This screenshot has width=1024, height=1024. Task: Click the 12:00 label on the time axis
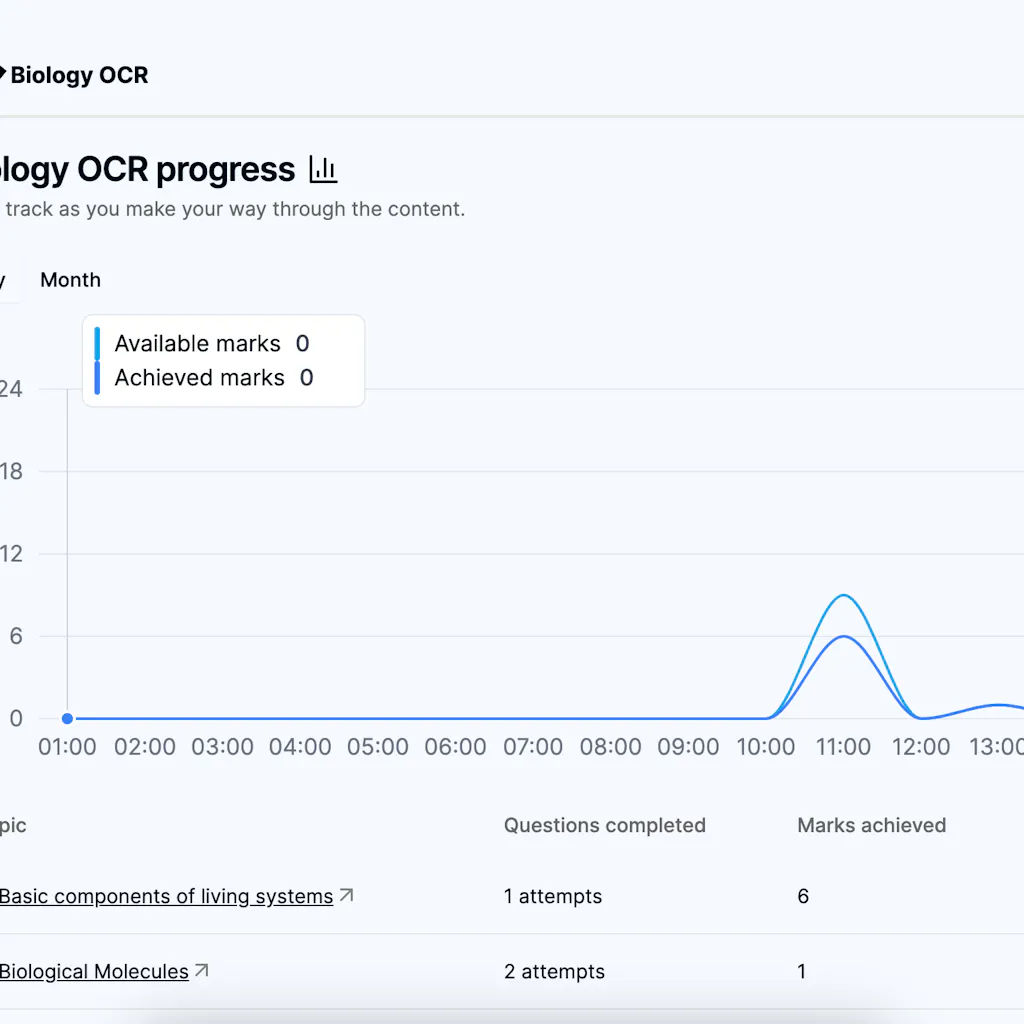coord(921,747)
